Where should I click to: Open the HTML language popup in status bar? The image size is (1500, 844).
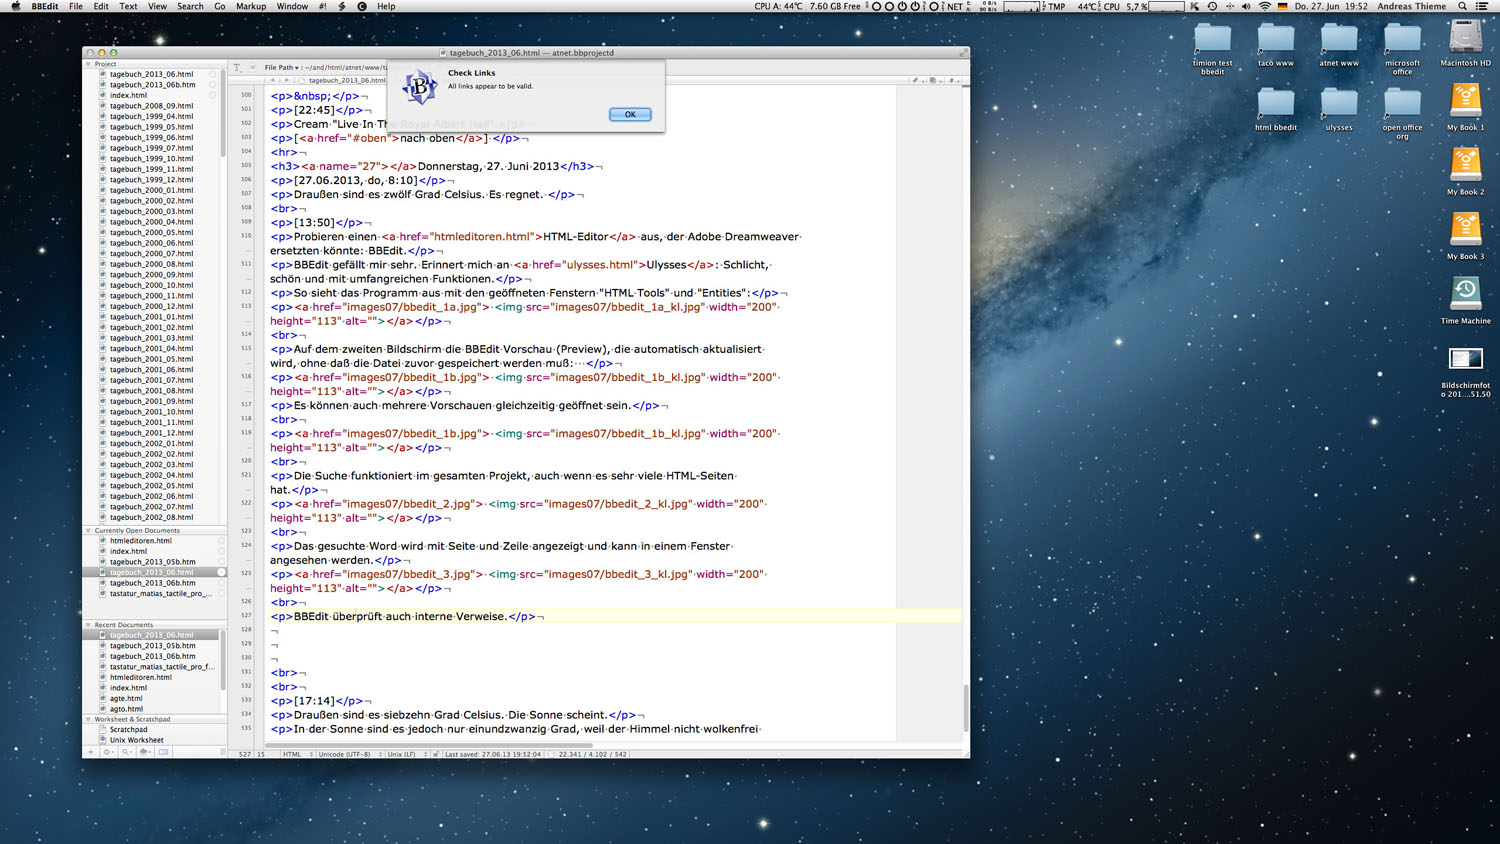297,754
